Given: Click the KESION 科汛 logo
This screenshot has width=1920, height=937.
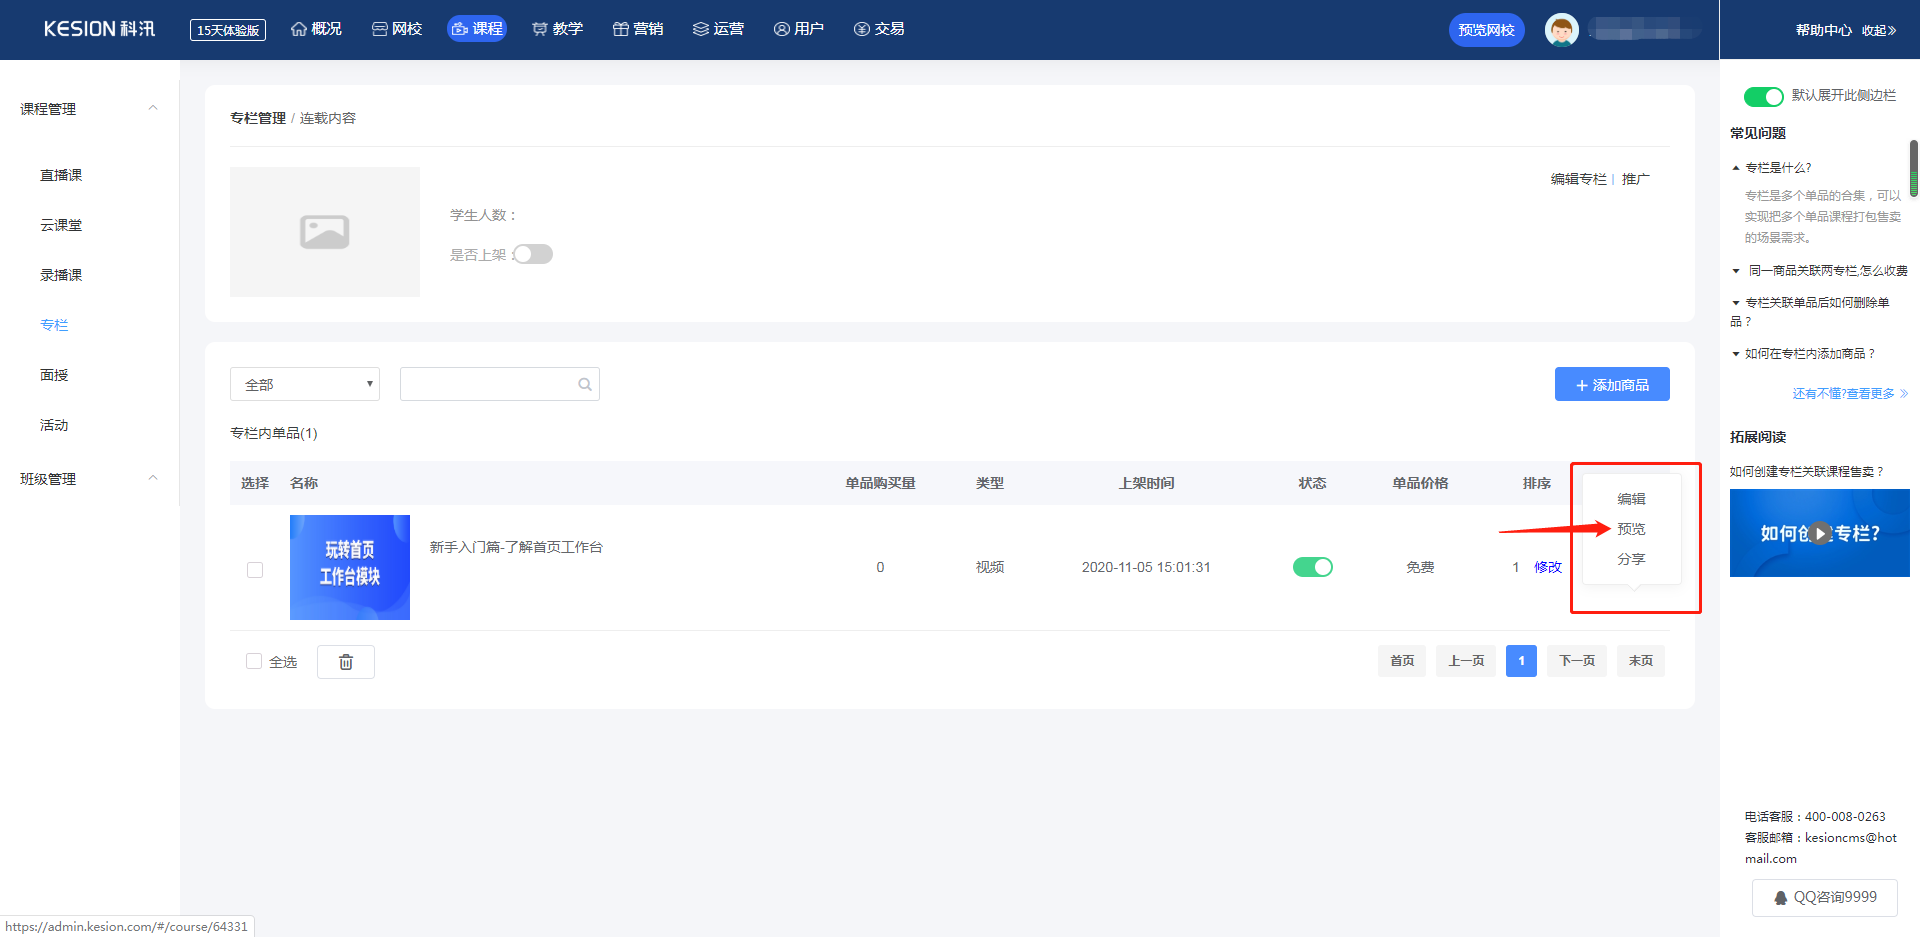Looking at the screenshot, I should click(x=99, y=29).
